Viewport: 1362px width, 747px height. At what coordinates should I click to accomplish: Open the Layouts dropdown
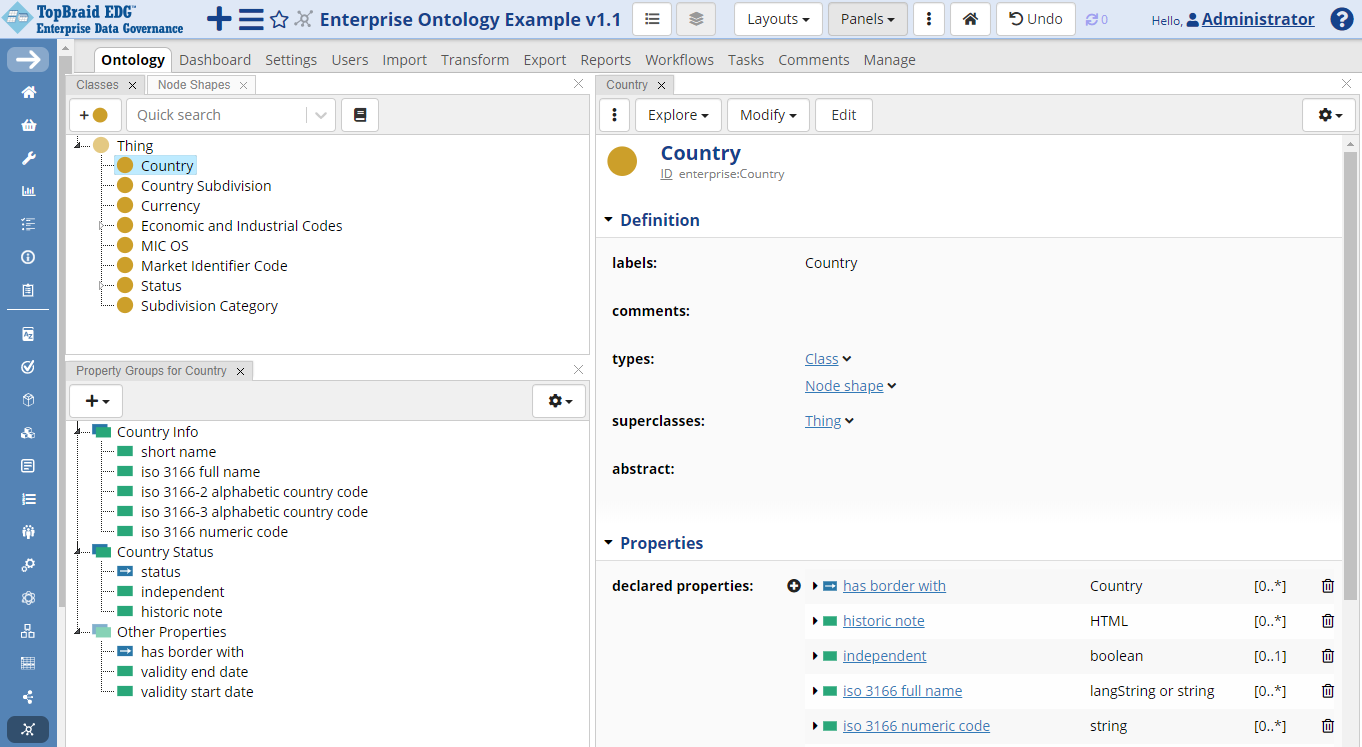(x=778, y=18)
